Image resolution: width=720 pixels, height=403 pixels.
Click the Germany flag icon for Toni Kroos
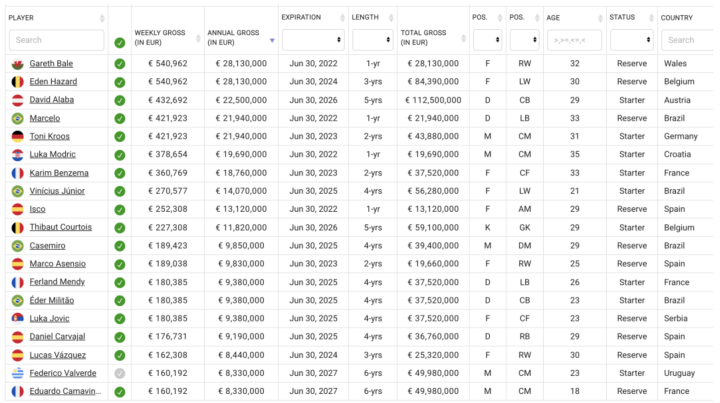[x=17, y=137]
